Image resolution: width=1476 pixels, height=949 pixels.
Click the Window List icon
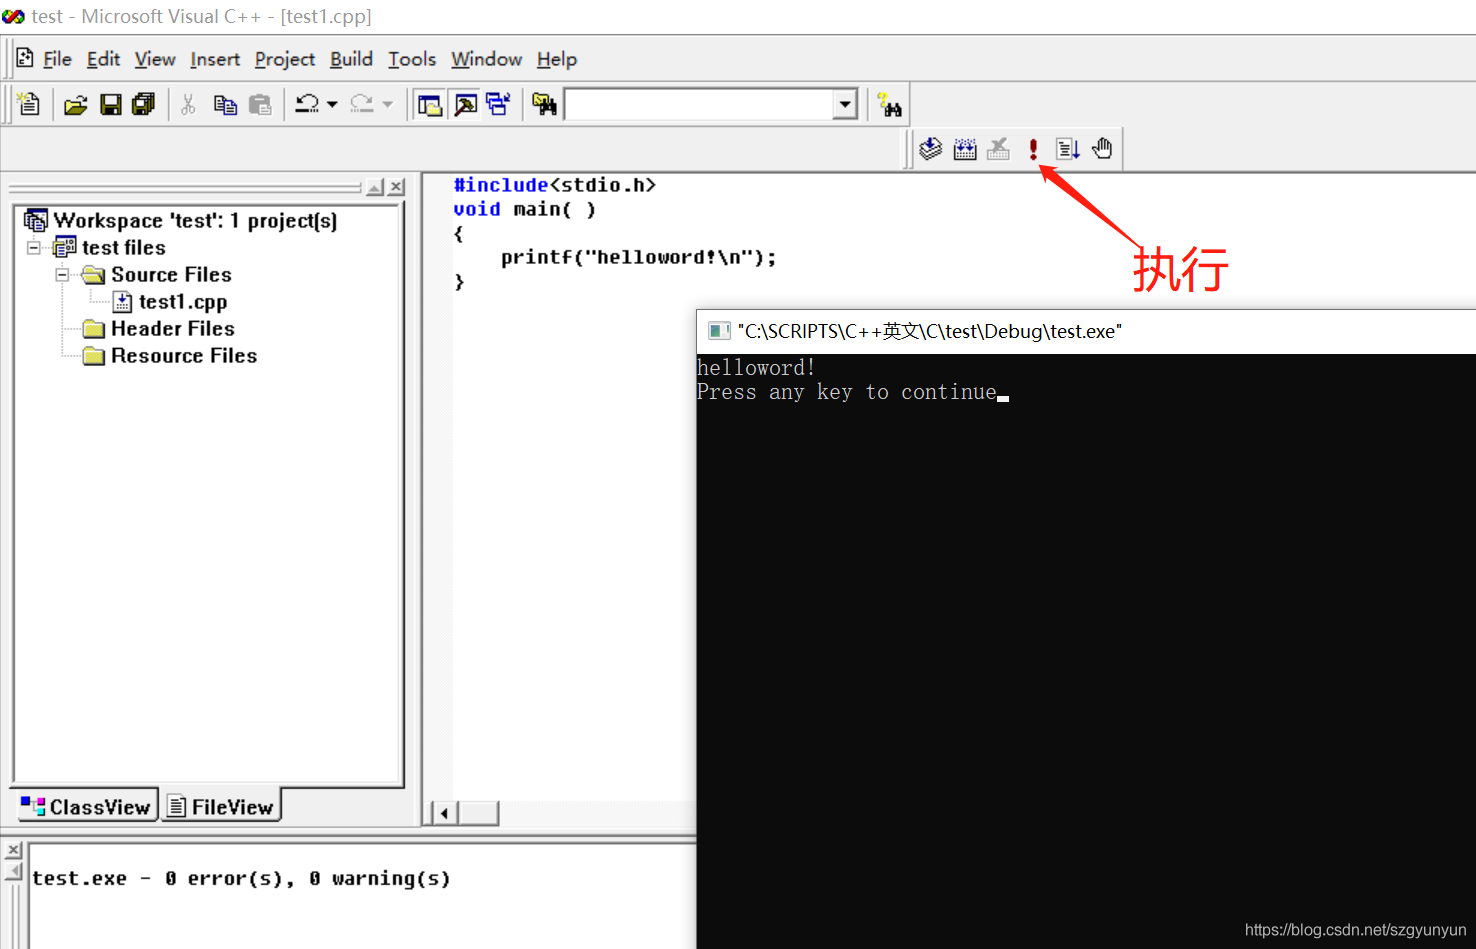tap(498, 104)
